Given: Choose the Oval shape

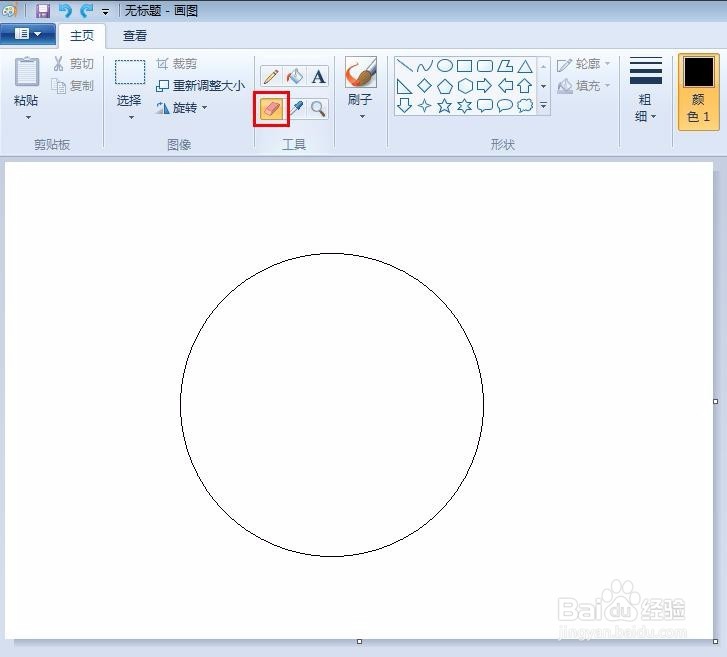Looking at the screenshot, I should [x=445, y=66].
